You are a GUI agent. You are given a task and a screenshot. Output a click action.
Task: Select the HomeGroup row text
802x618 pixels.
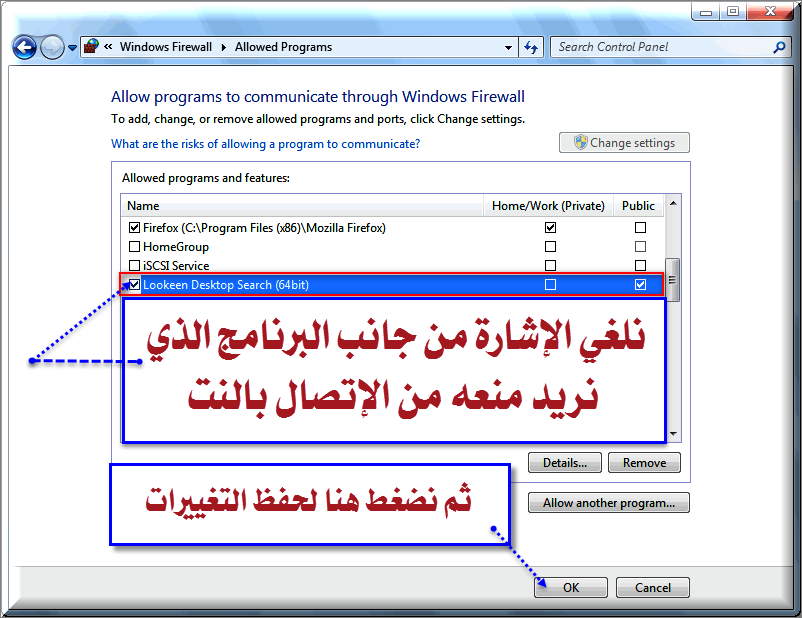point(176,247)
